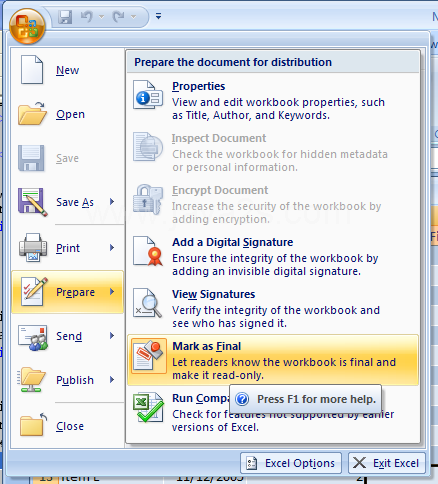Click the 'Press F1 for more help.' text

point(316,399)
